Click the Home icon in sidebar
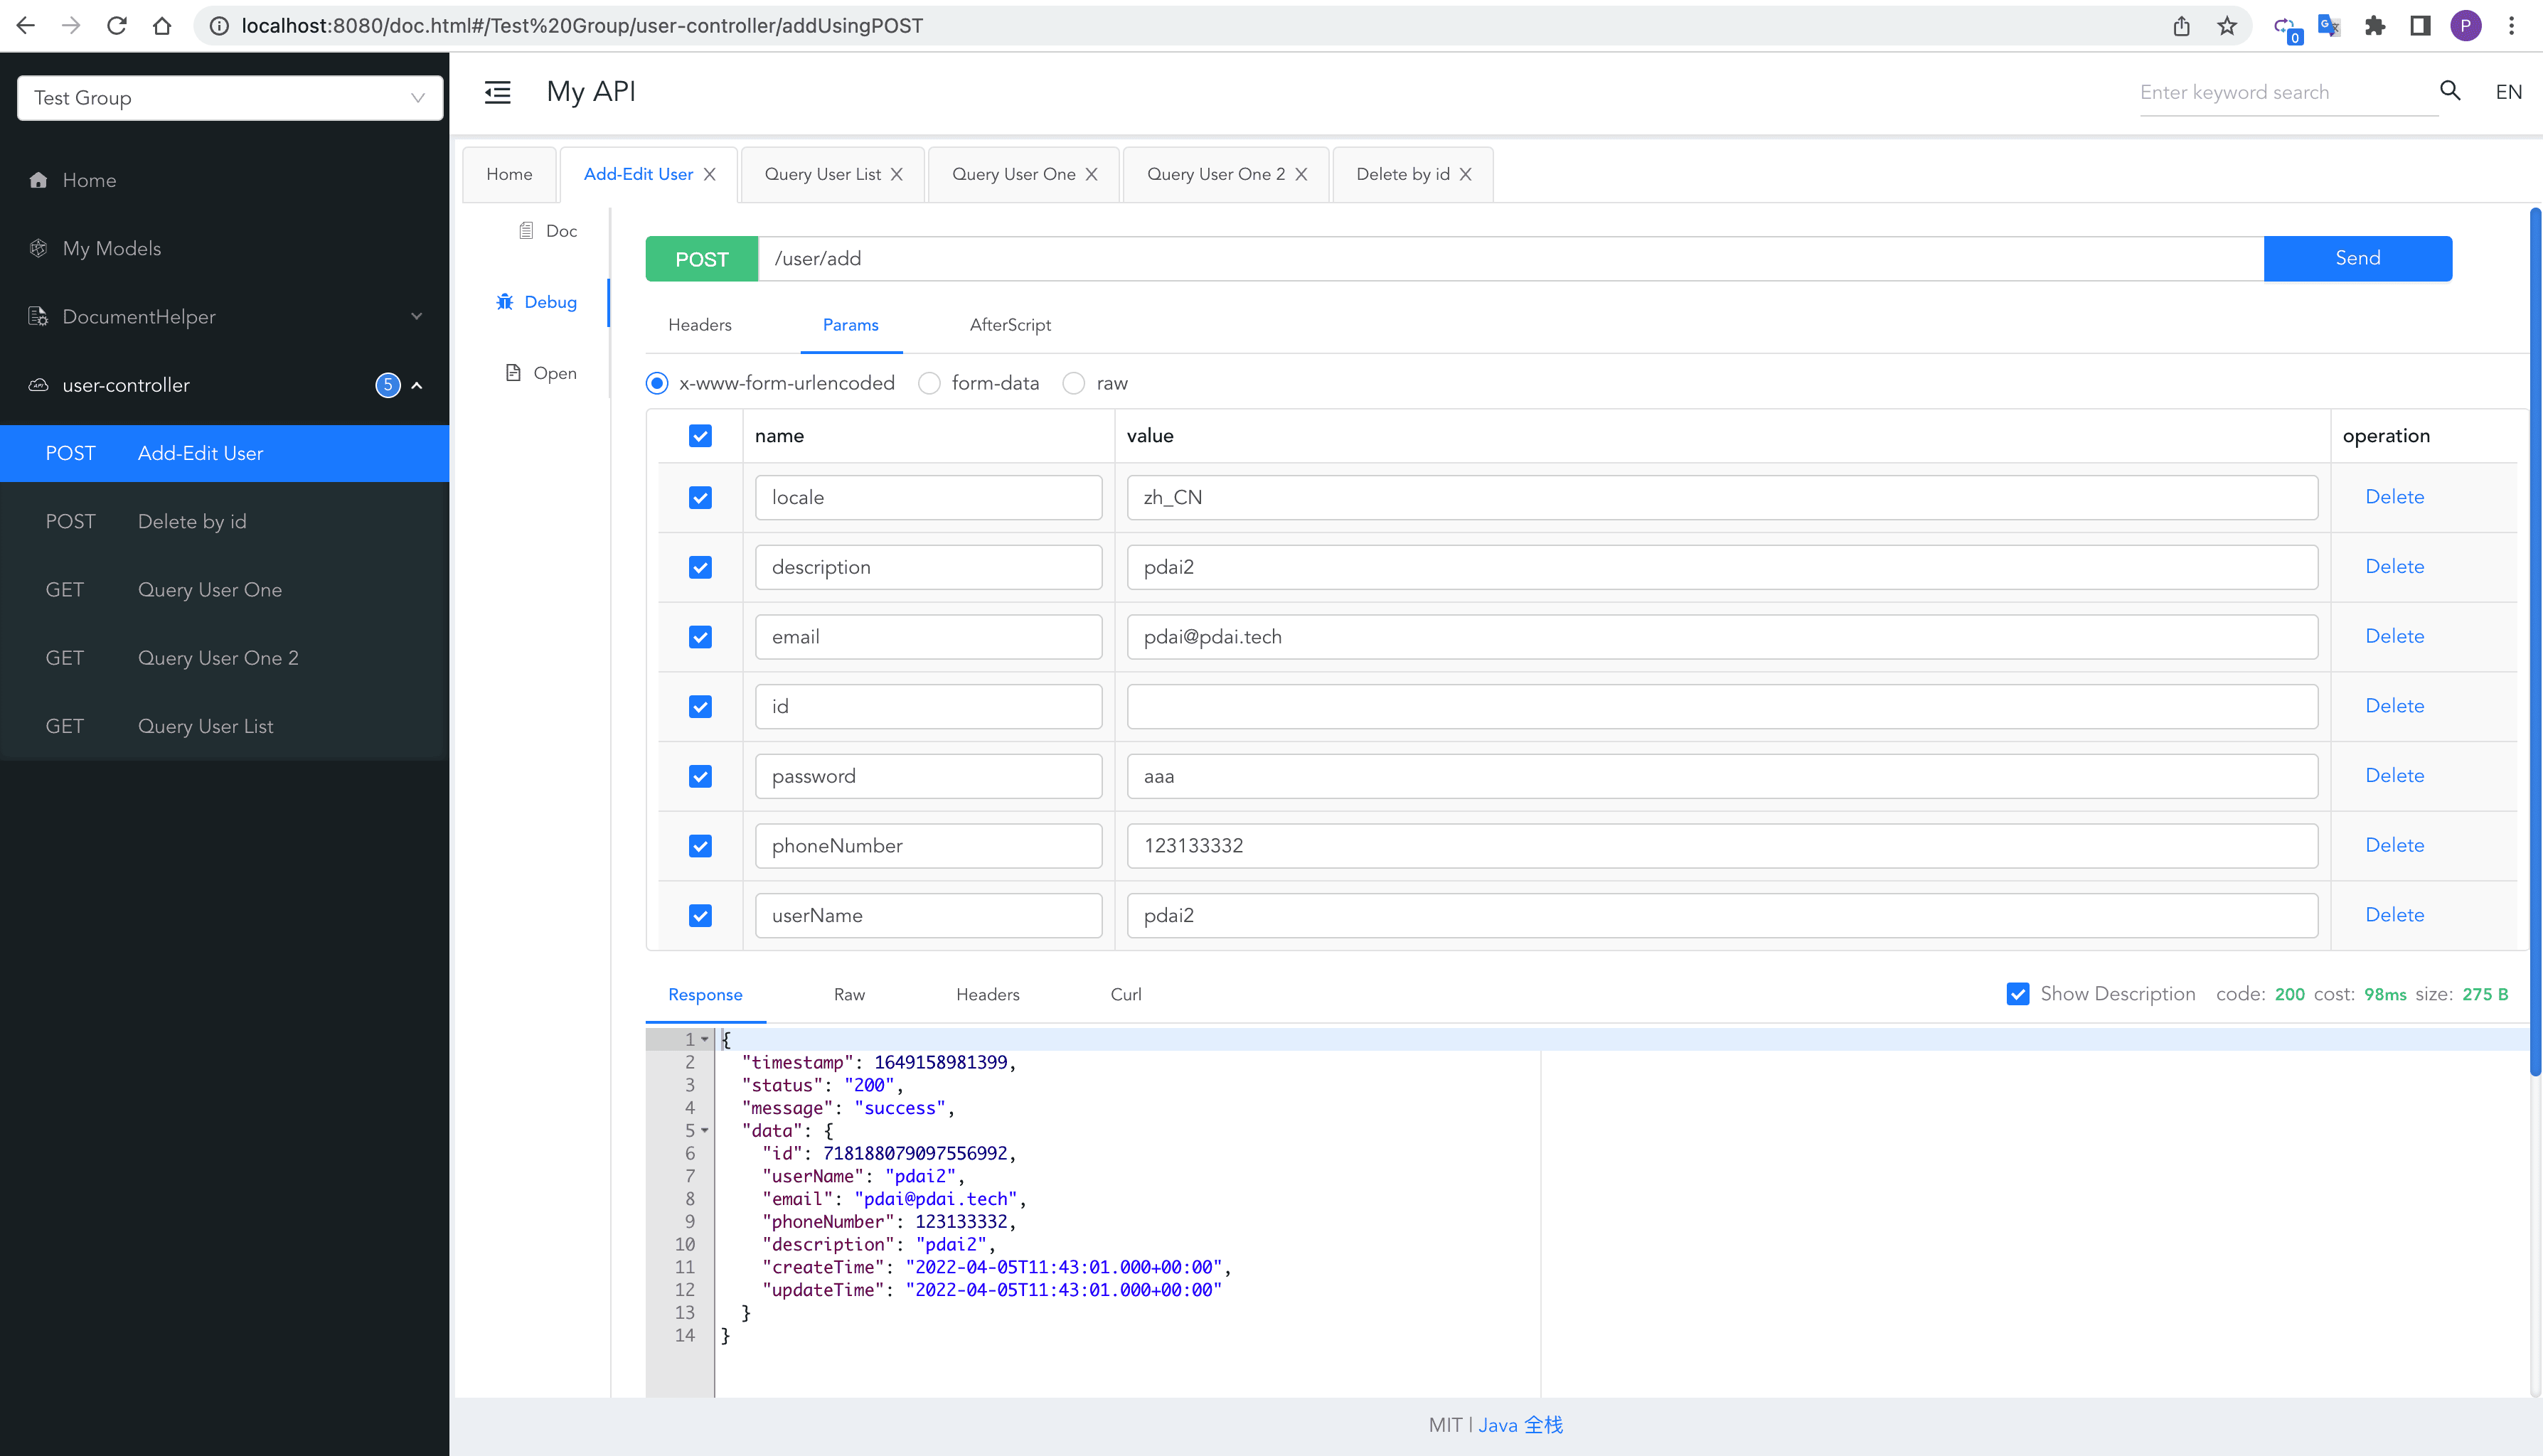The width and height of the screenshot is (2543, 1456). (x=39, y=180)
